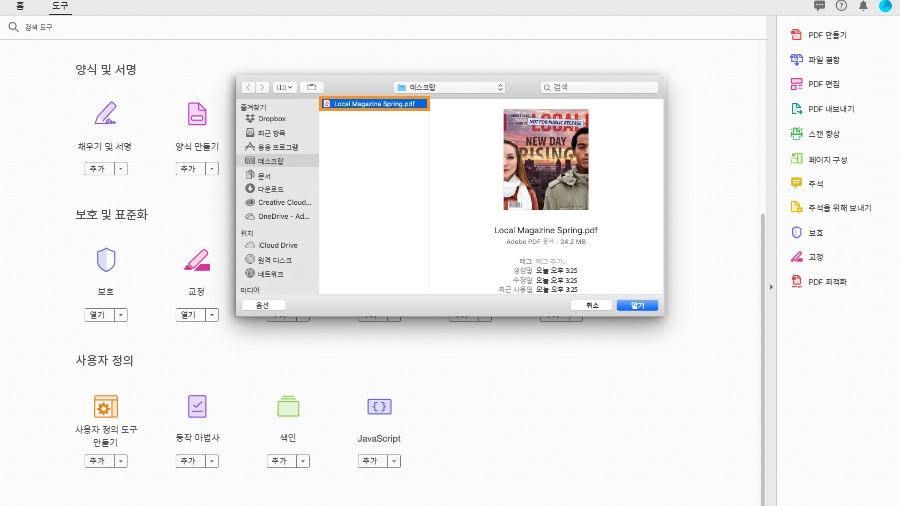Expand dropdown arrow next to 채우기 및 서명 추가
Image resolution: width=900 pixels, height=506 pixels.
[121, 169]
